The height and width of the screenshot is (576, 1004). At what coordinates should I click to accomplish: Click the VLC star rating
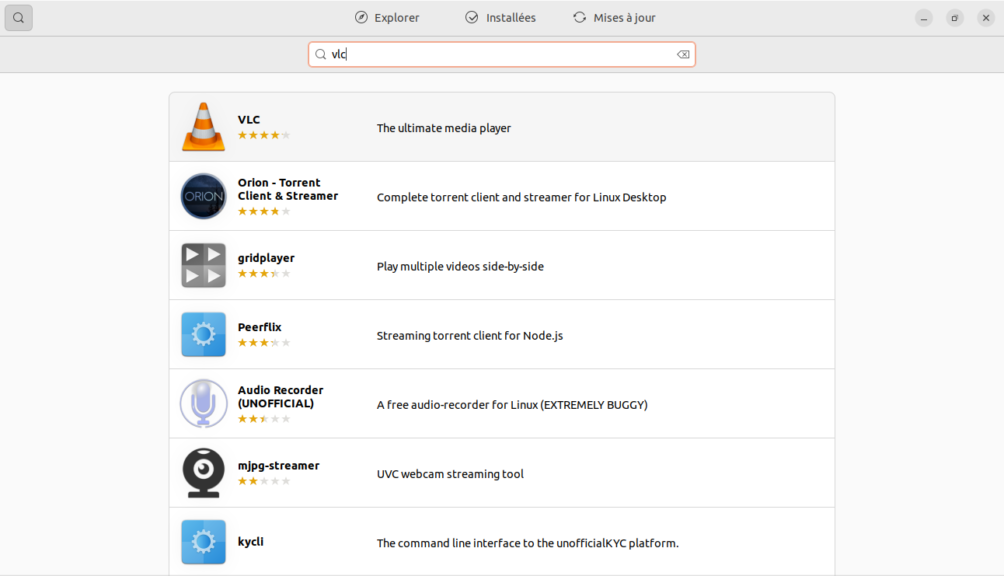pos(264,135)
